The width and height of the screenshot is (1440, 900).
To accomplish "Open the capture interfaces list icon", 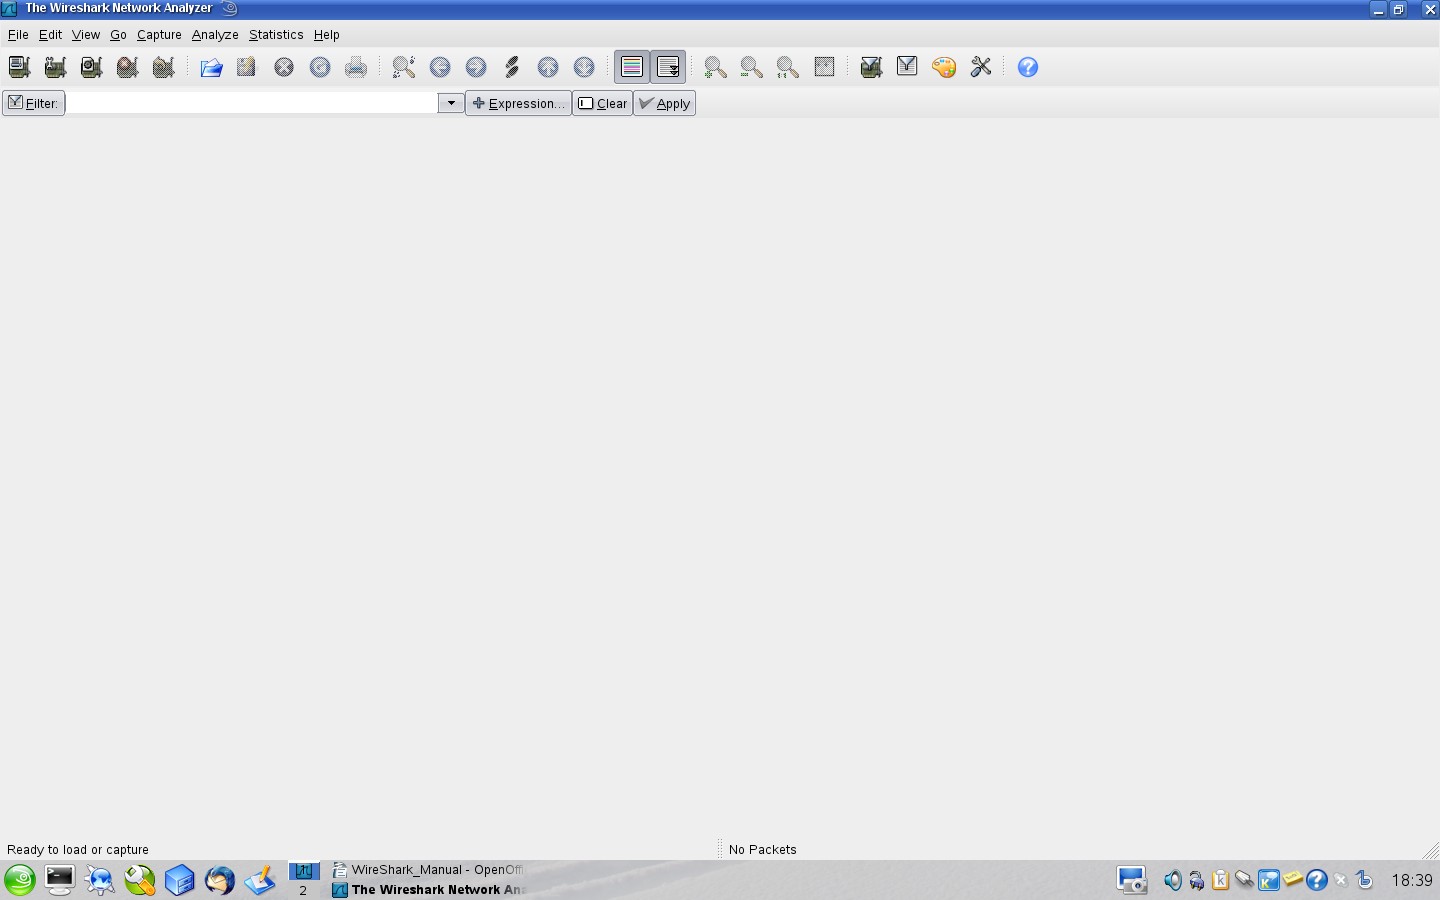I will 19,67.
